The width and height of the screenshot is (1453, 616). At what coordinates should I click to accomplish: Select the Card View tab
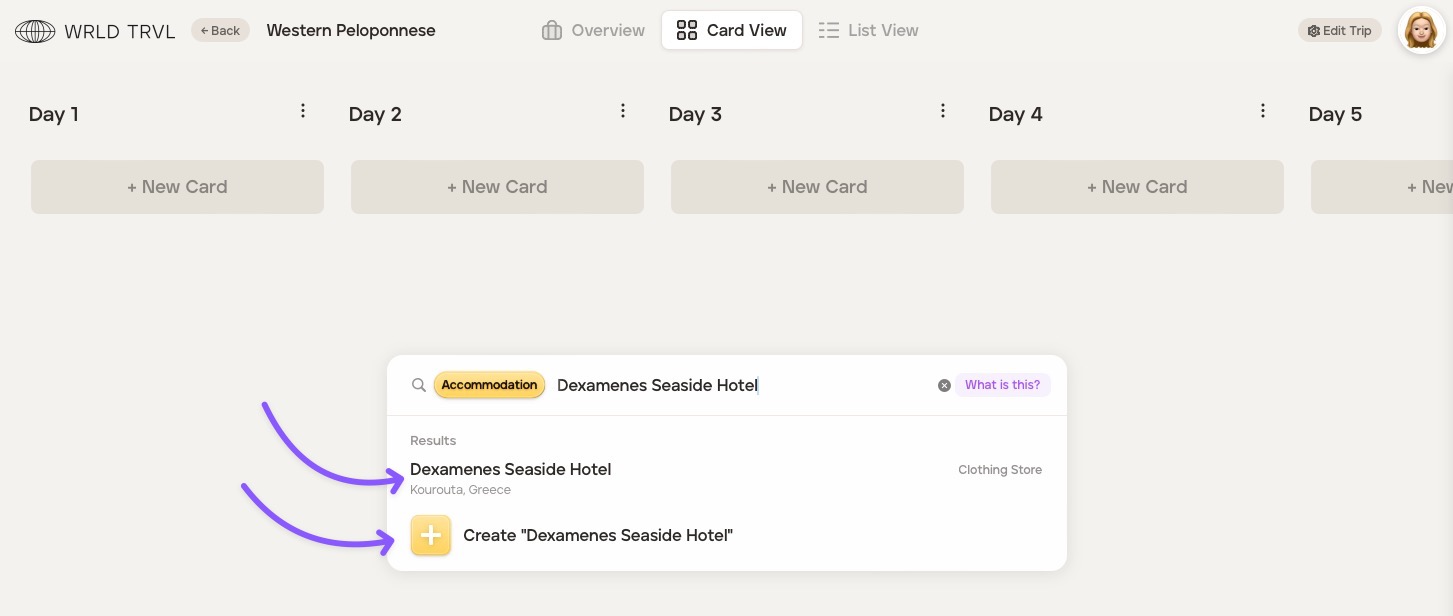pyautogui.click(x=731, y=31)
